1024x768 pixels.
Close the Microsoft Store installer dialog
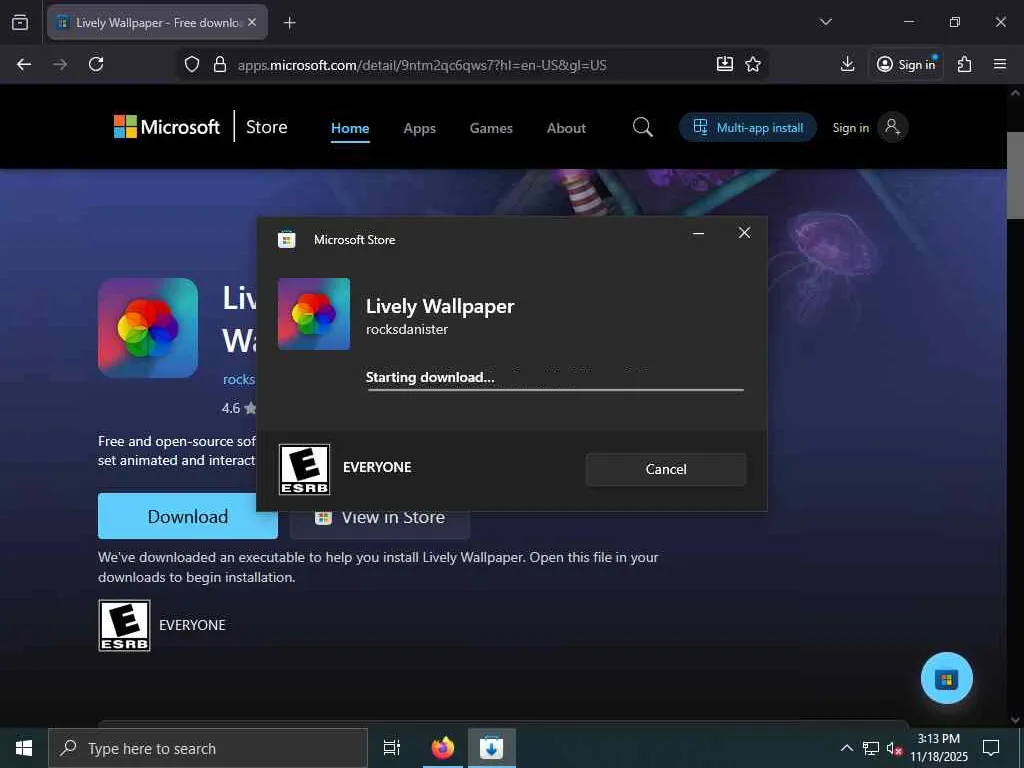point(744,232)
